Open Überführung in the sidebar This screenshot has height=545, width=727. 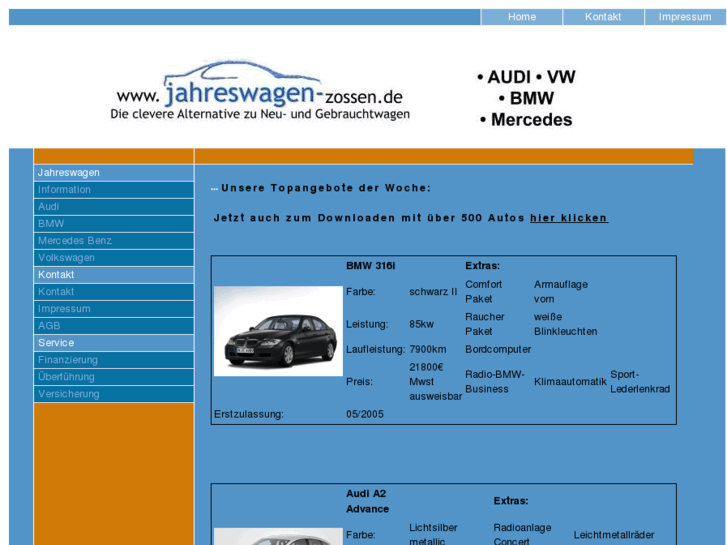click(x=114, y=377)
